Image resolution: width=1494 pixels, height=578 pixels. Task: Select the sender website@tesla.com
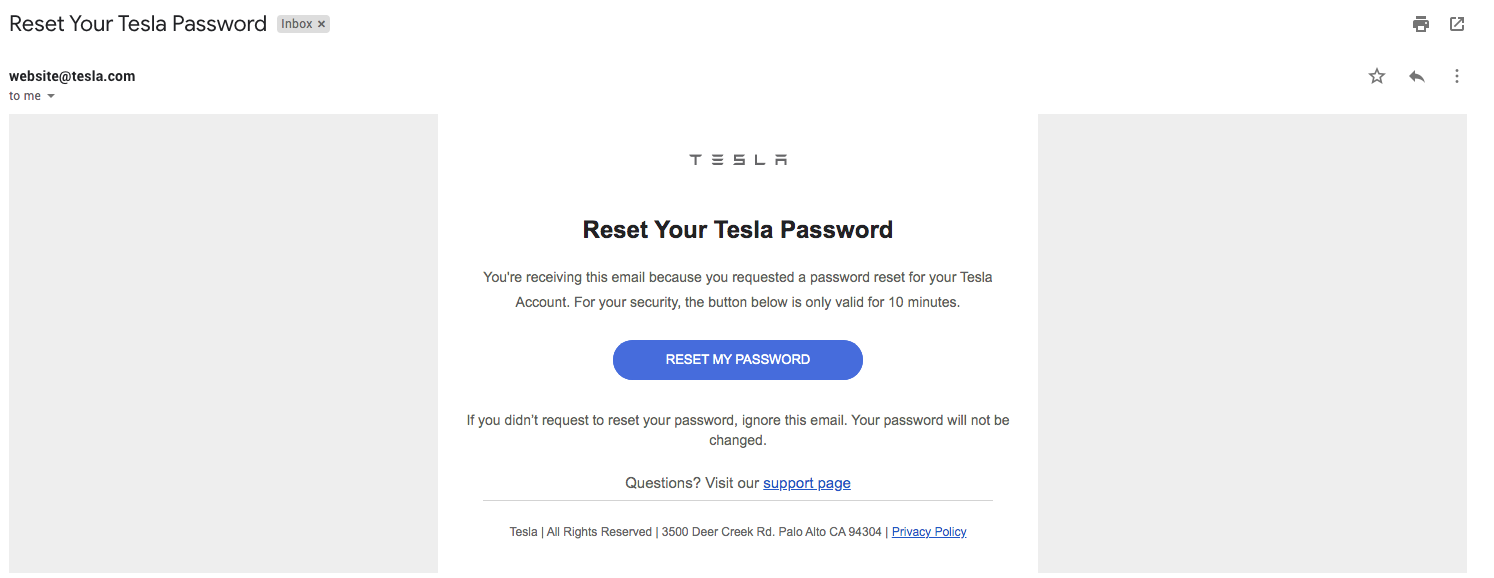coord(72,76)
